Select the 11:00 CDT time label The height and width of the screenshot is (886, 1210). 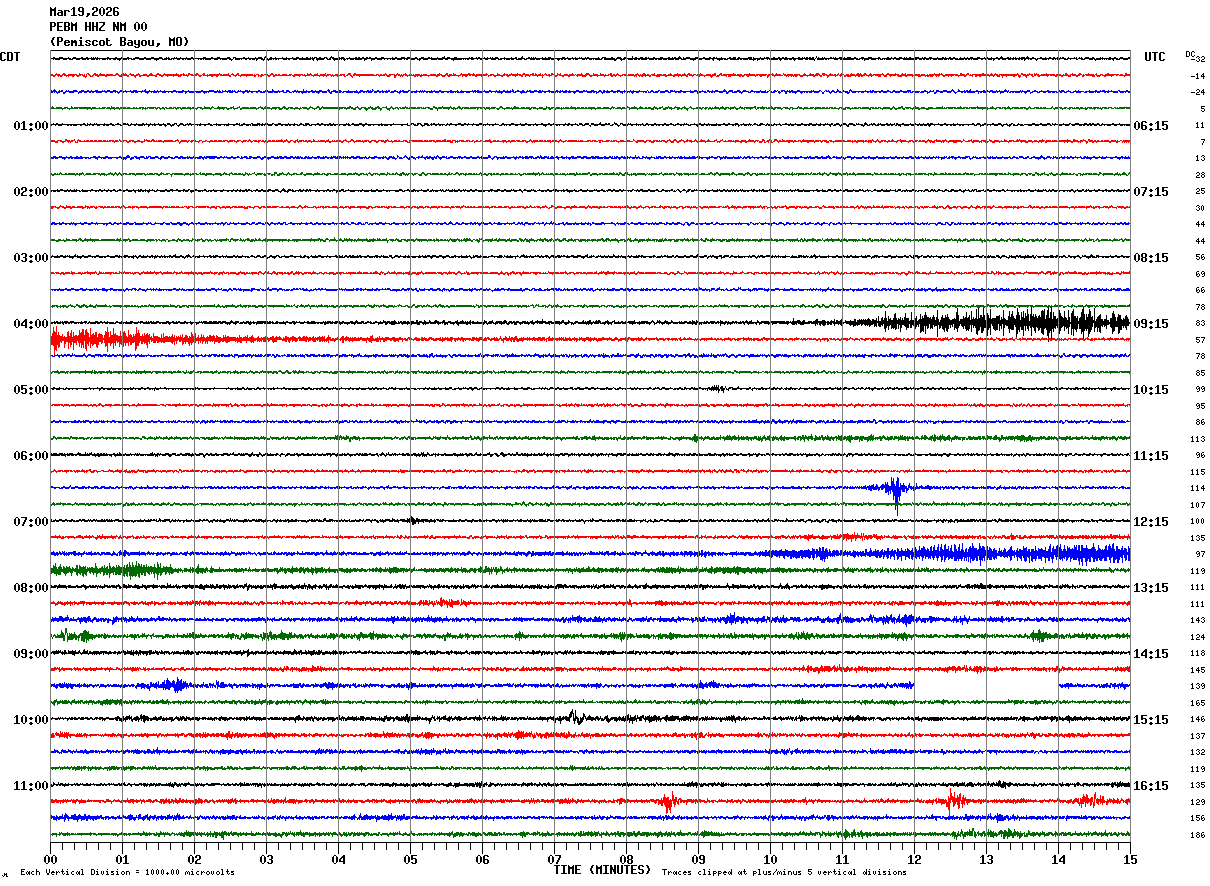tap(31, 786)
